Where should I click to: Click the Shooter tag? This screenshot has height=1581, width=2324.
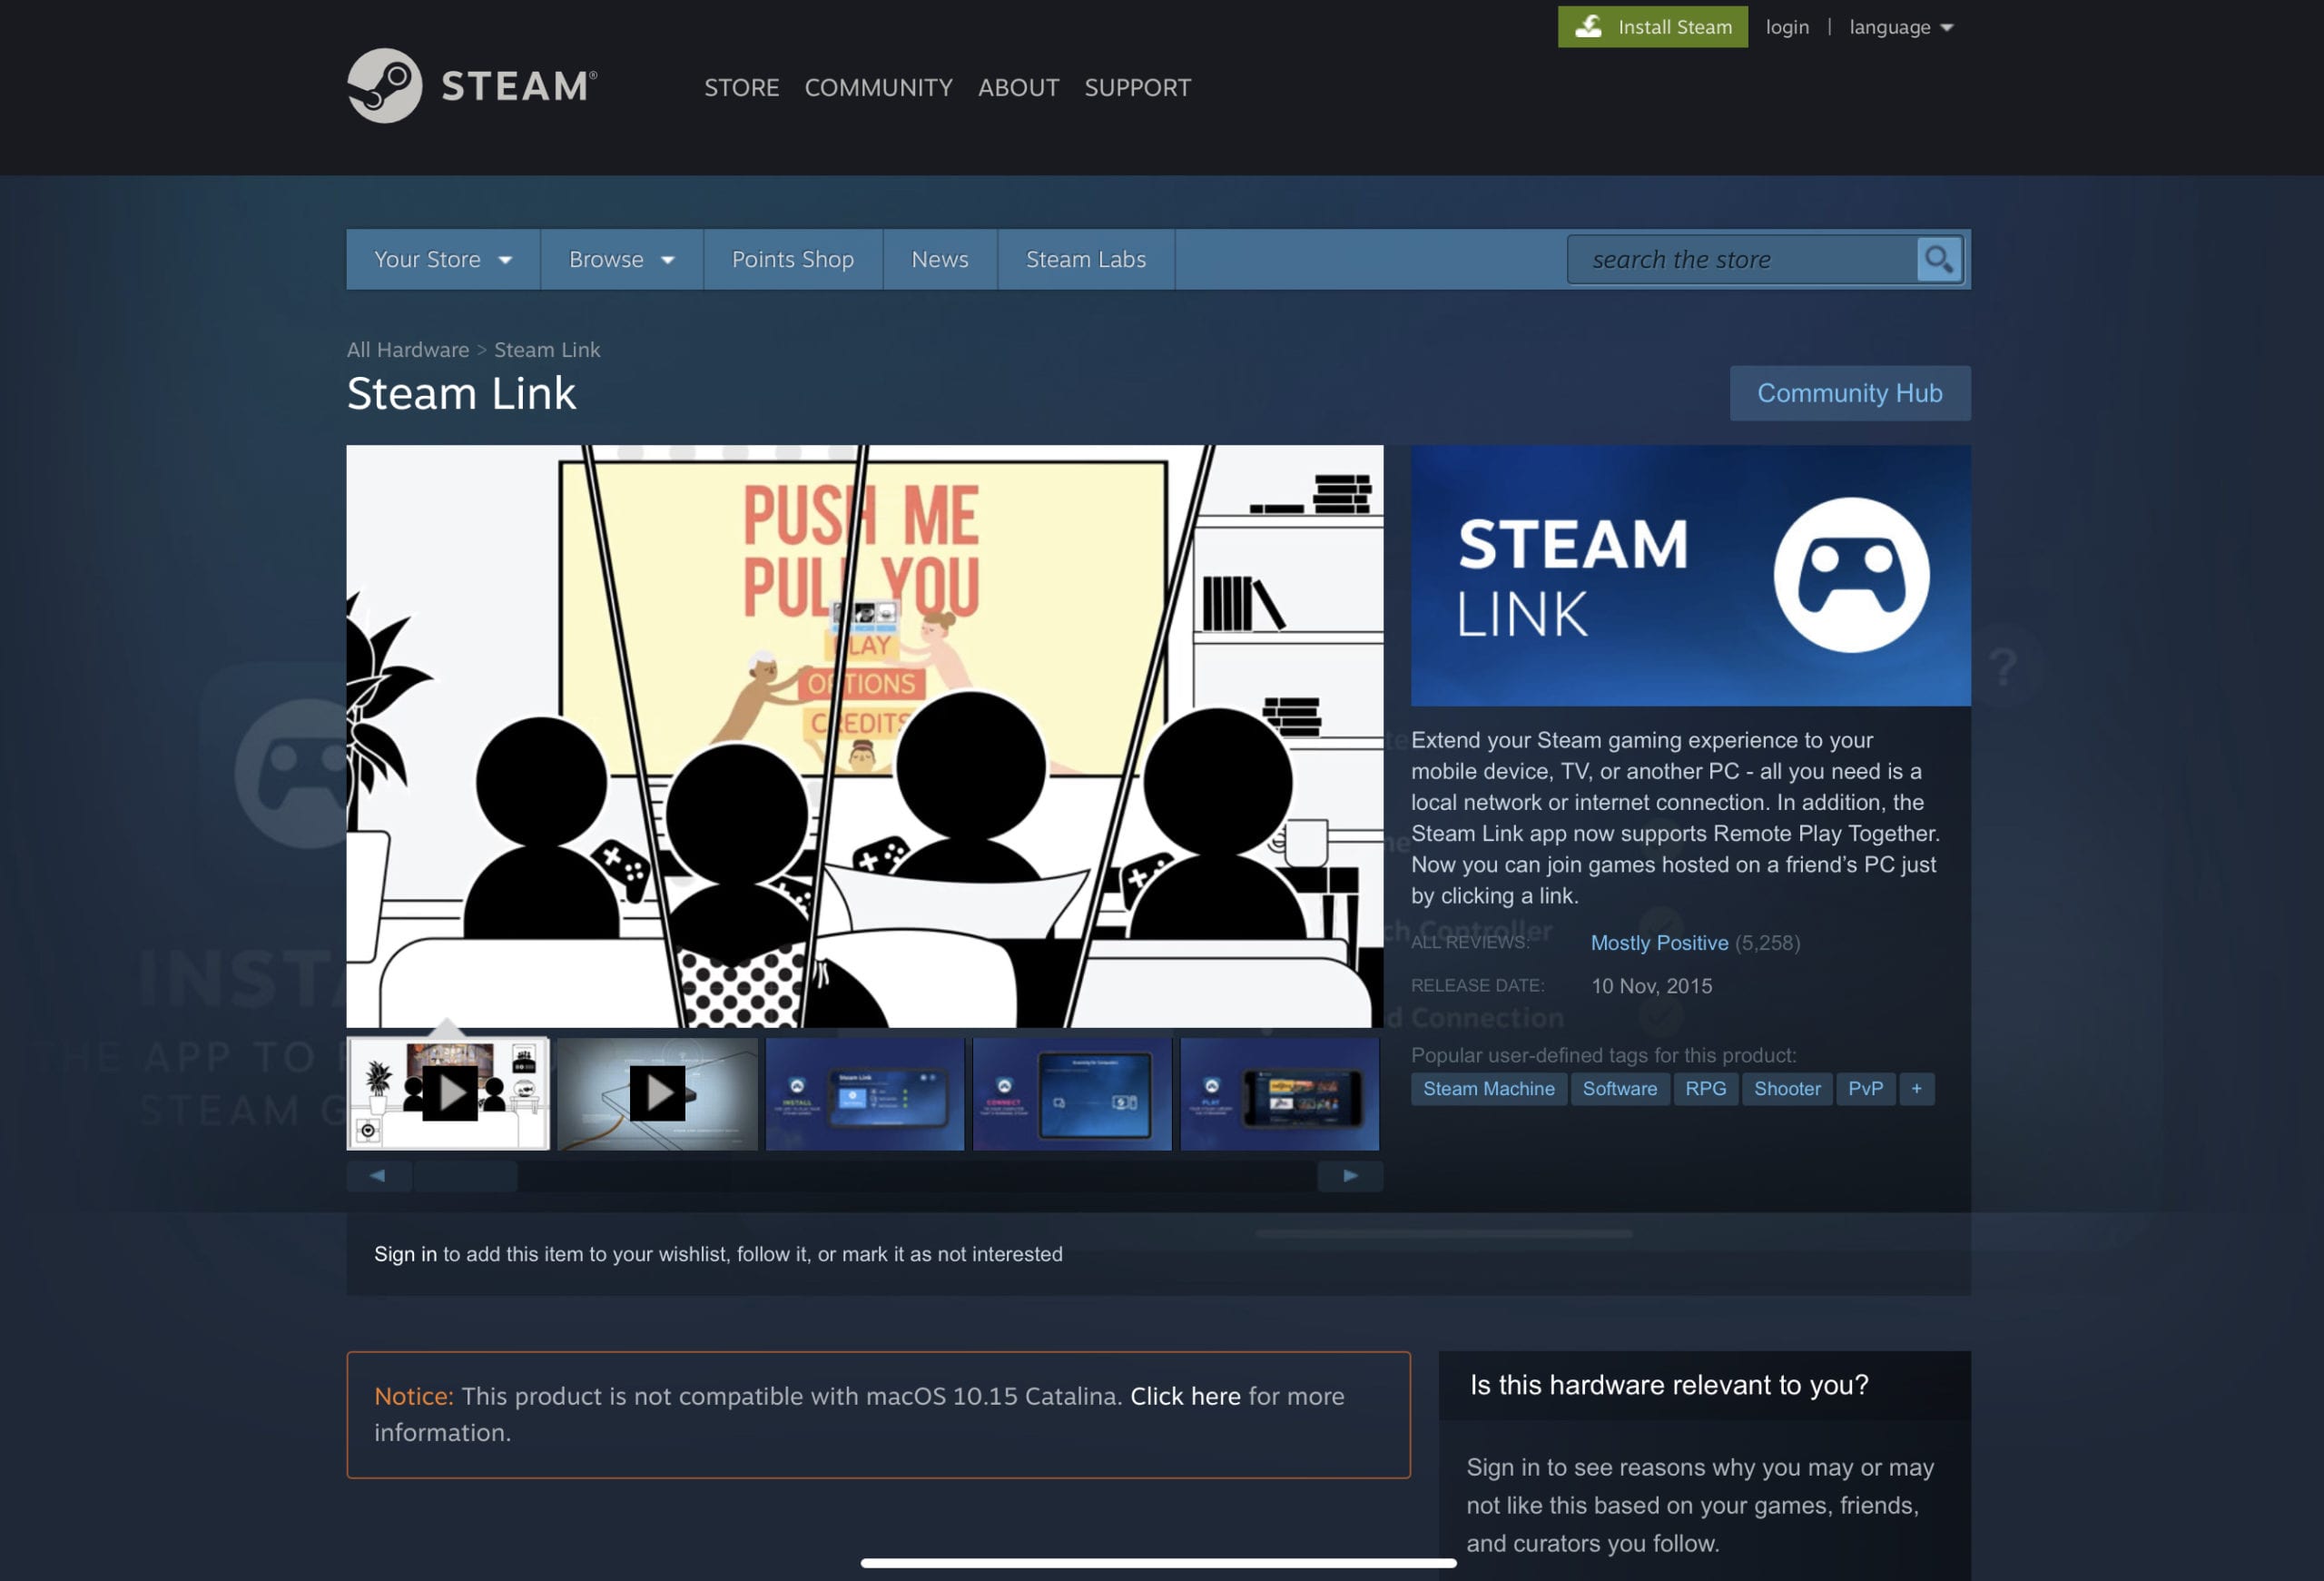pyautogui.click(x=1787, y=1088)
